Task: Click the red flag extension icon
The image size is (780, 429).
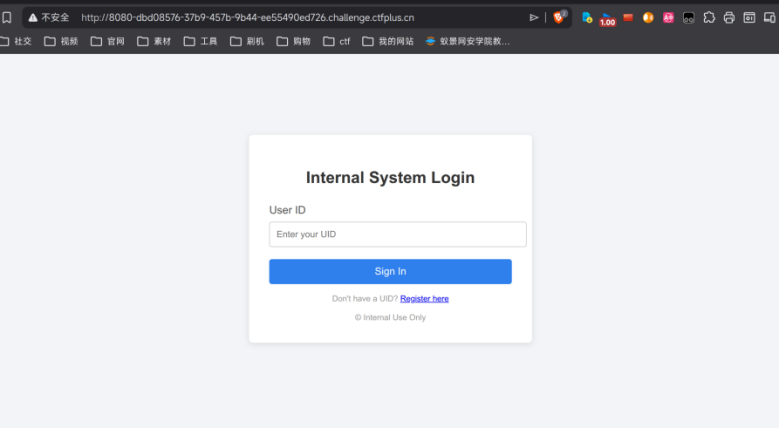Action: [628, 17]
